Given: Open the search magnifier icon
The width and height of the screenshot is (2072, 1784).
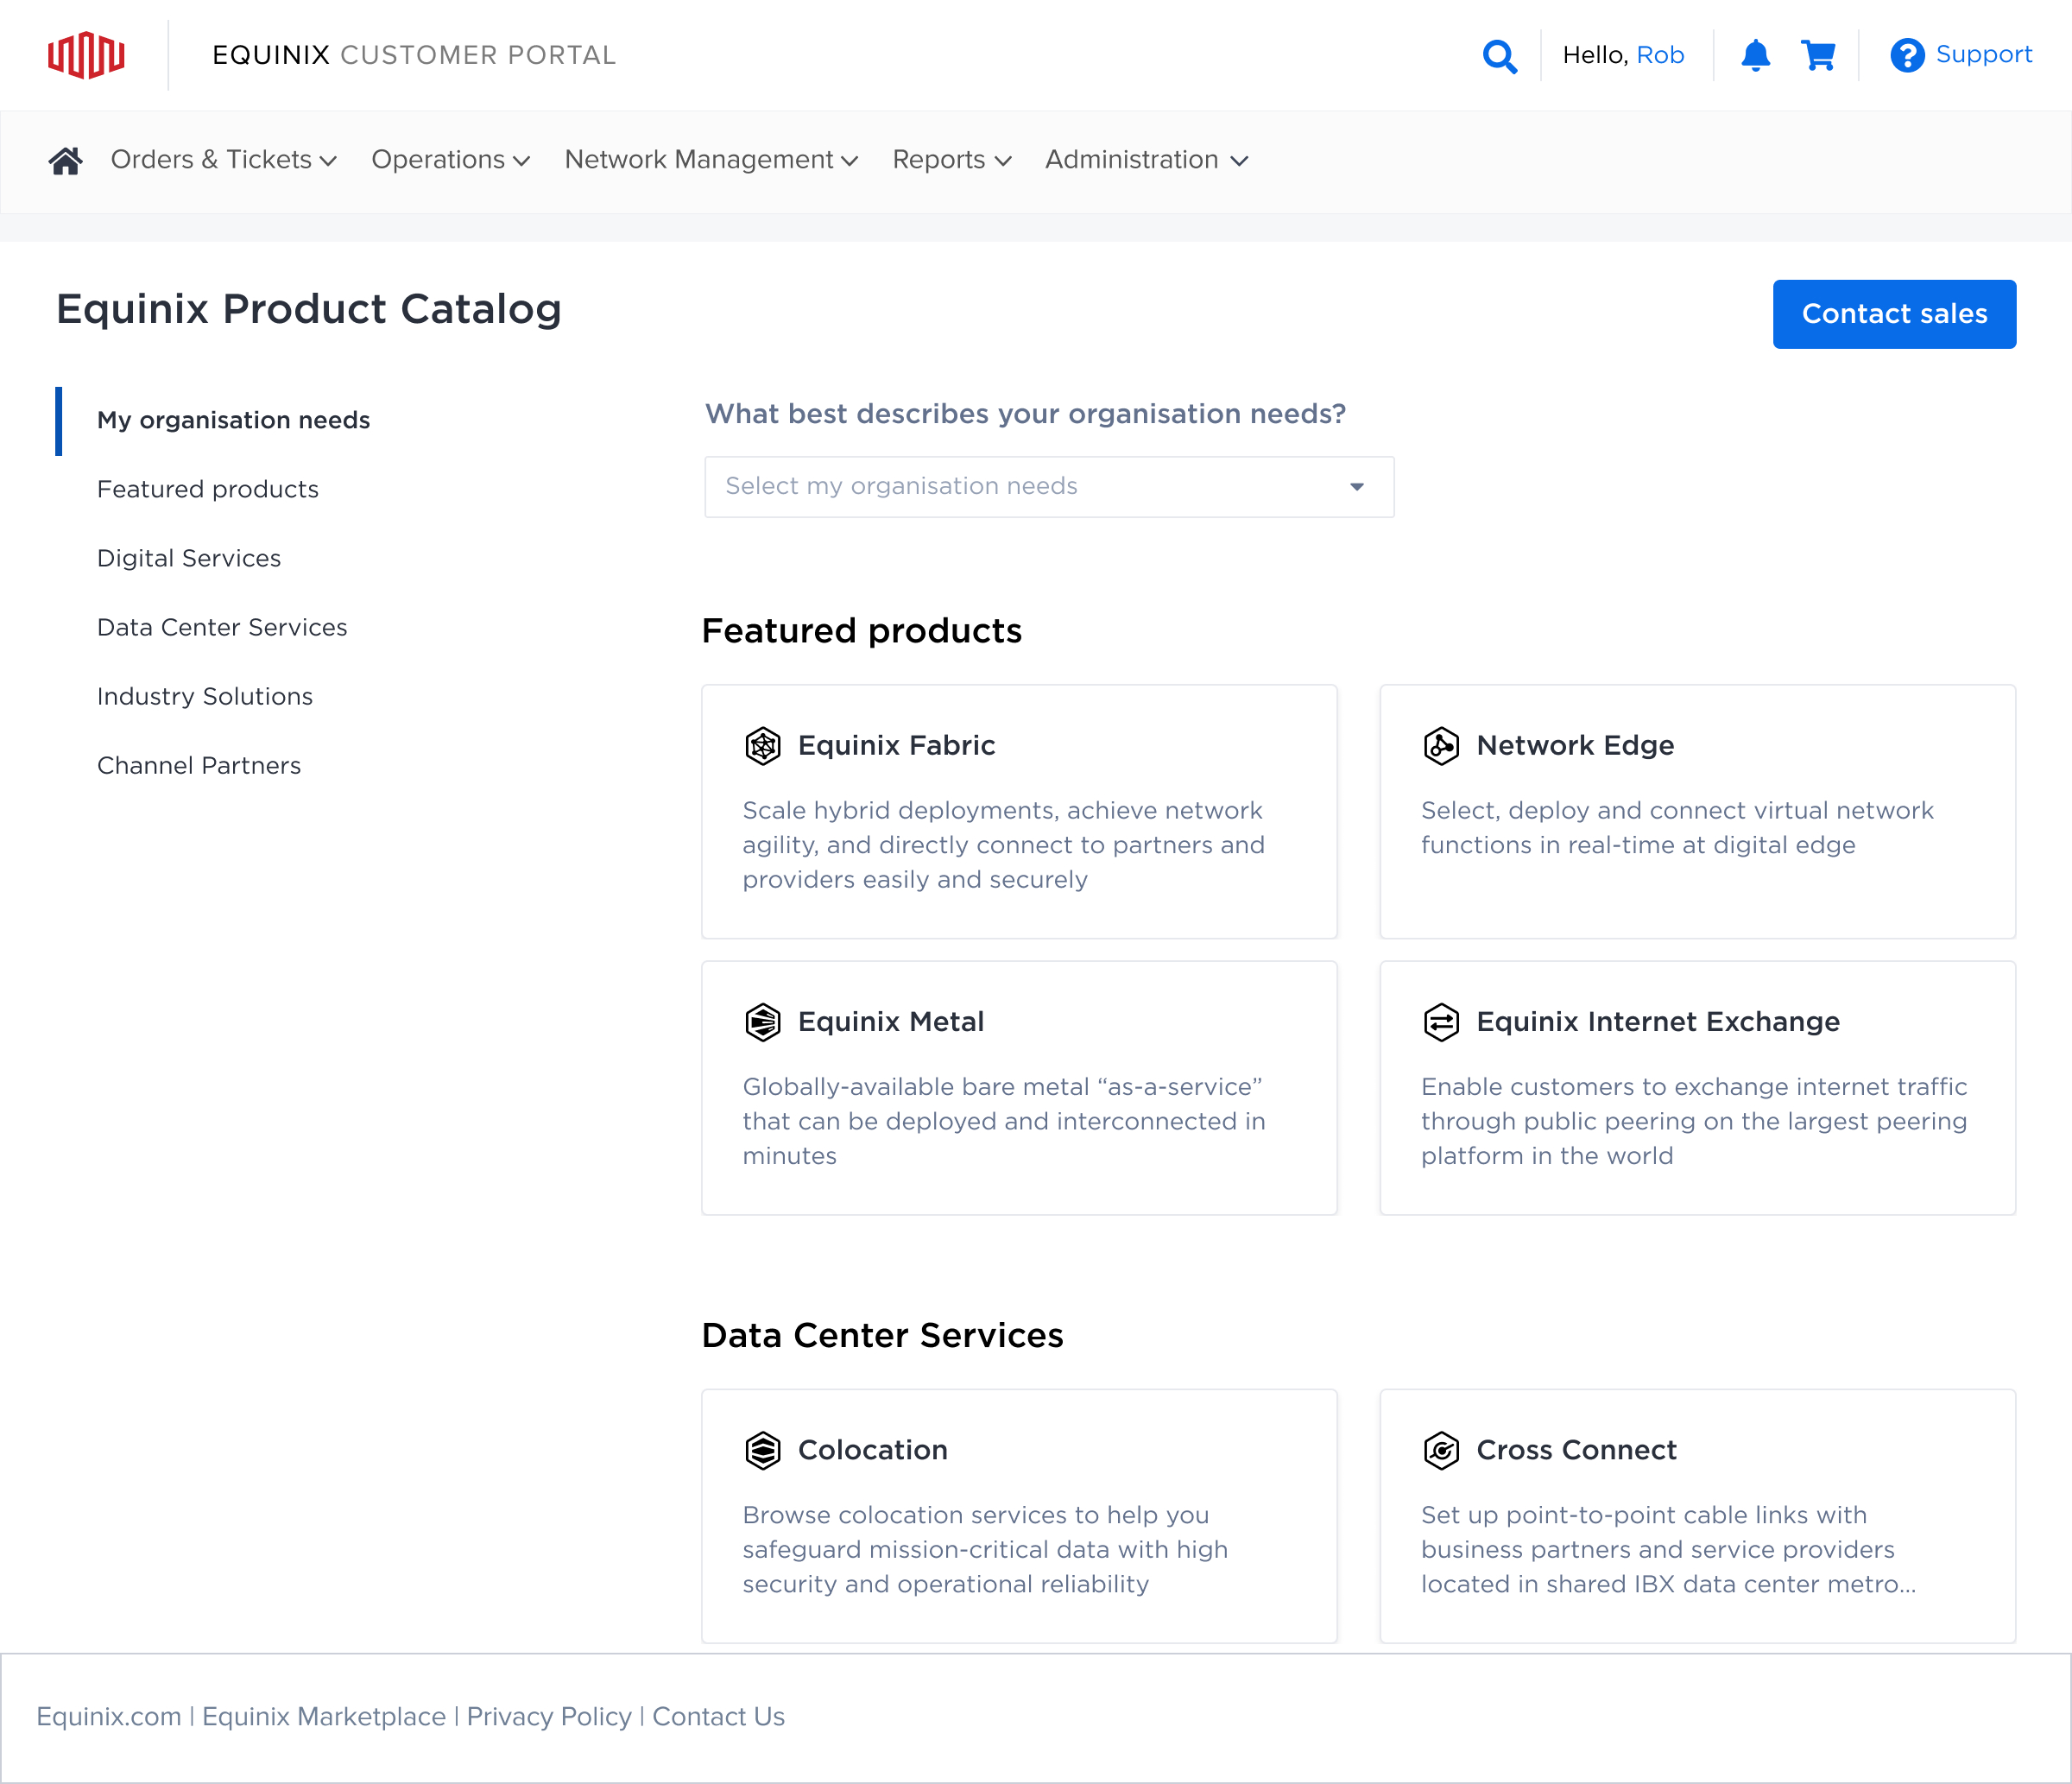Looking at the screenshot, I should pos(1499,56).
